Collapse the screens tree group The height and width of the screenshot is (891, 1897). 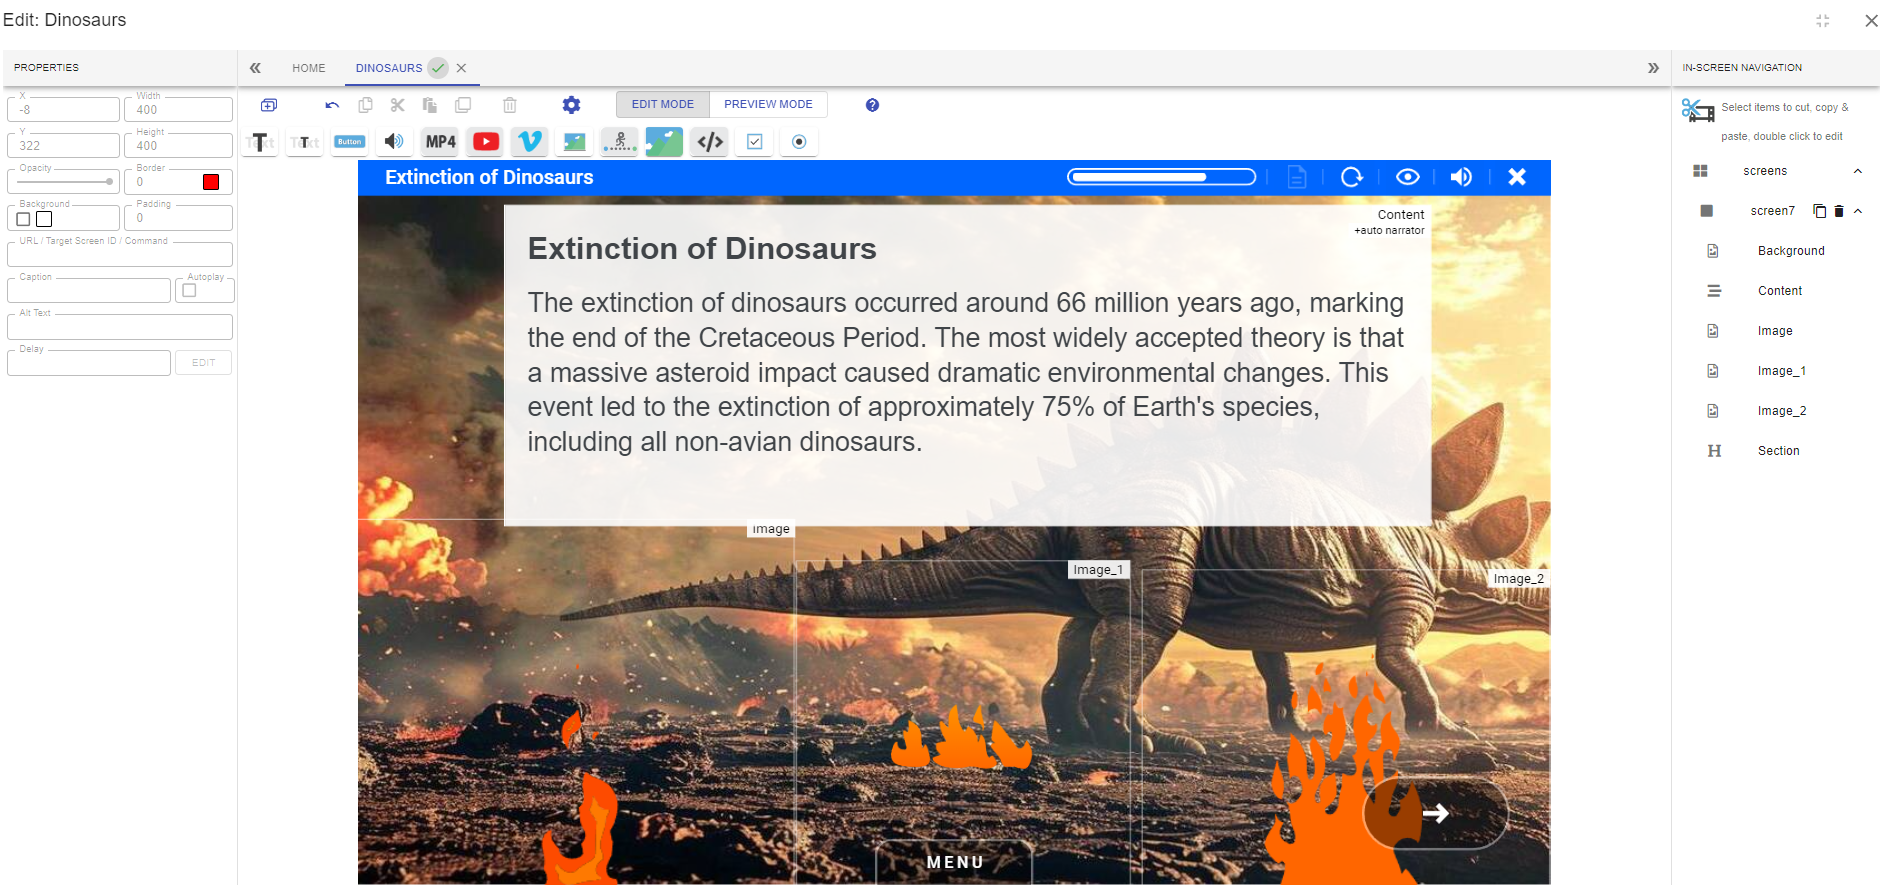click(1857, 171)
